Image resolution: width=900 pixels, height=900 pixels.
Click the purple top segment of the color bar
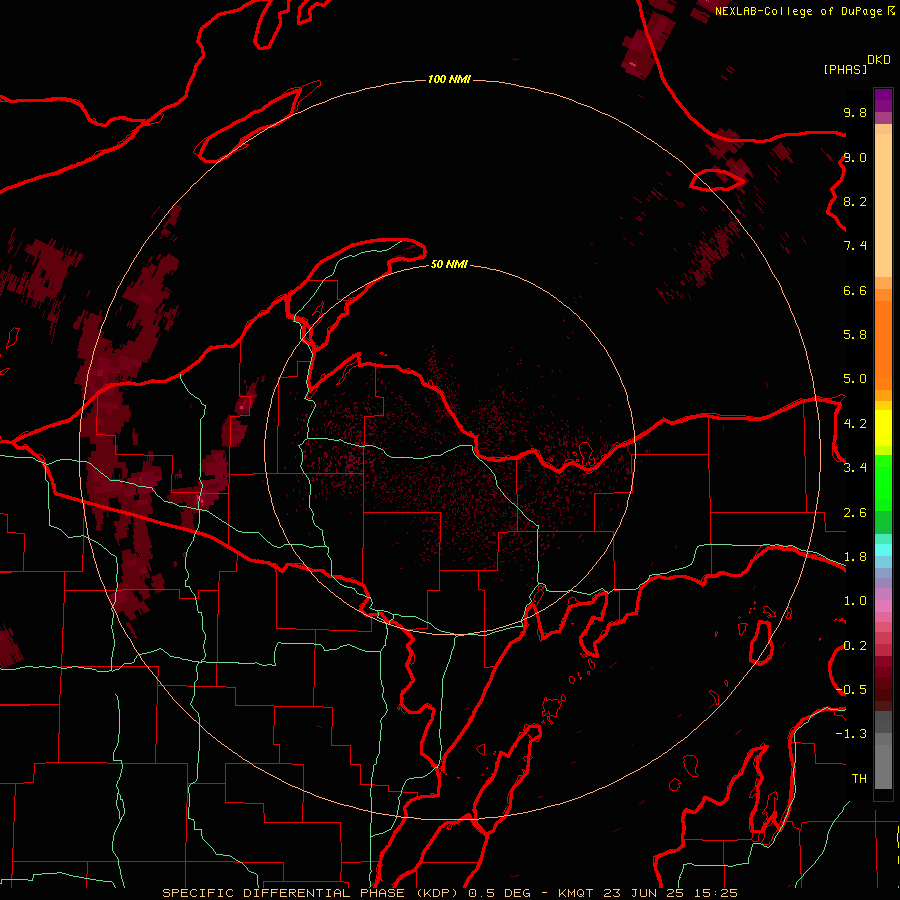[883, 100]
